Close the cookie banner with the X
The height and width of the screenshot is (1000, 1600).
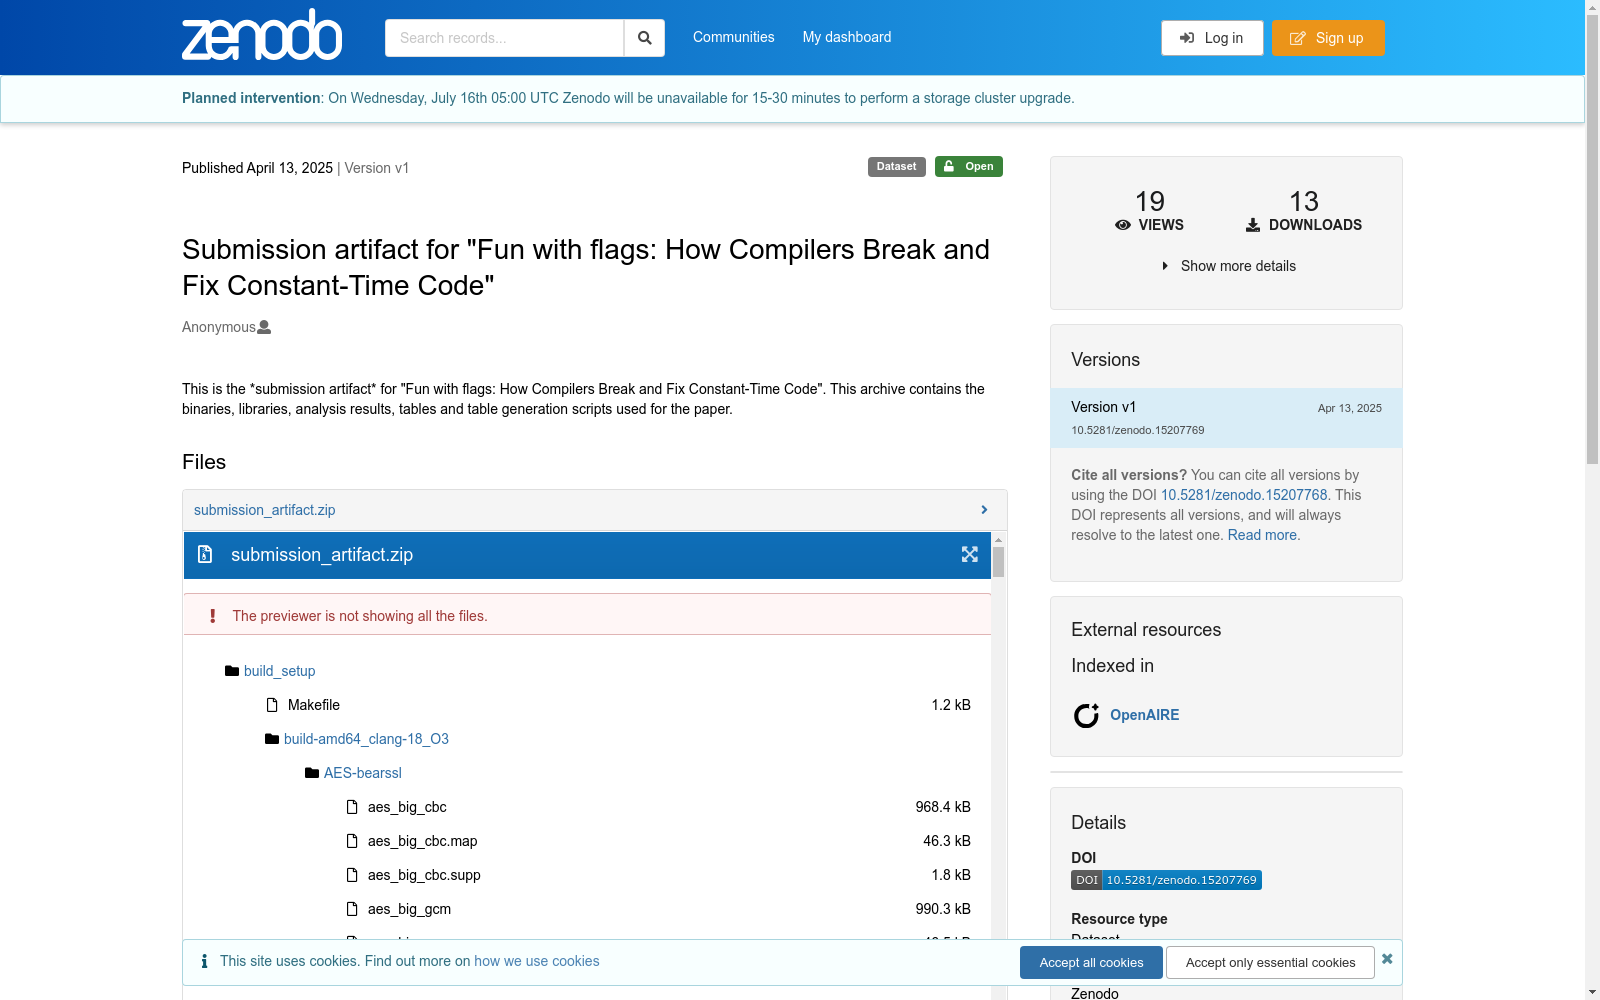(1387, 959)
